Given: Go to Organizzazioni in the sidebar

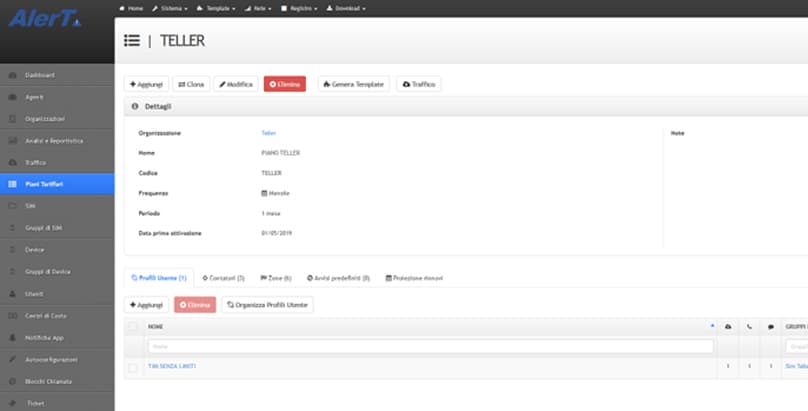Looking at the screenshot, I should click(57, 119).
